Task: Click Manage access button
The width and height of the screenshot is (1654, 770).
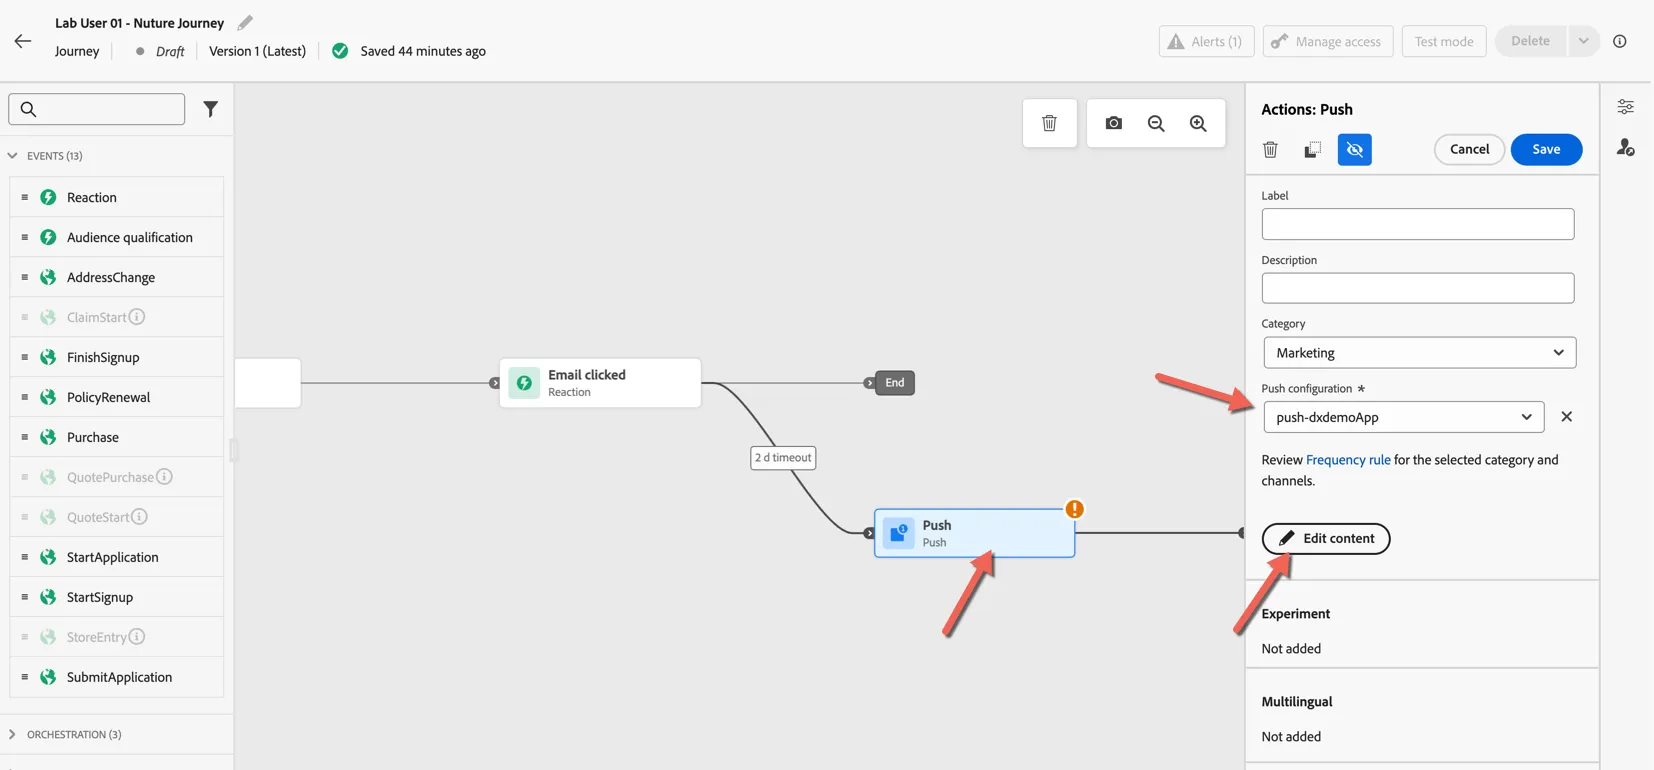Action: 1327,41
